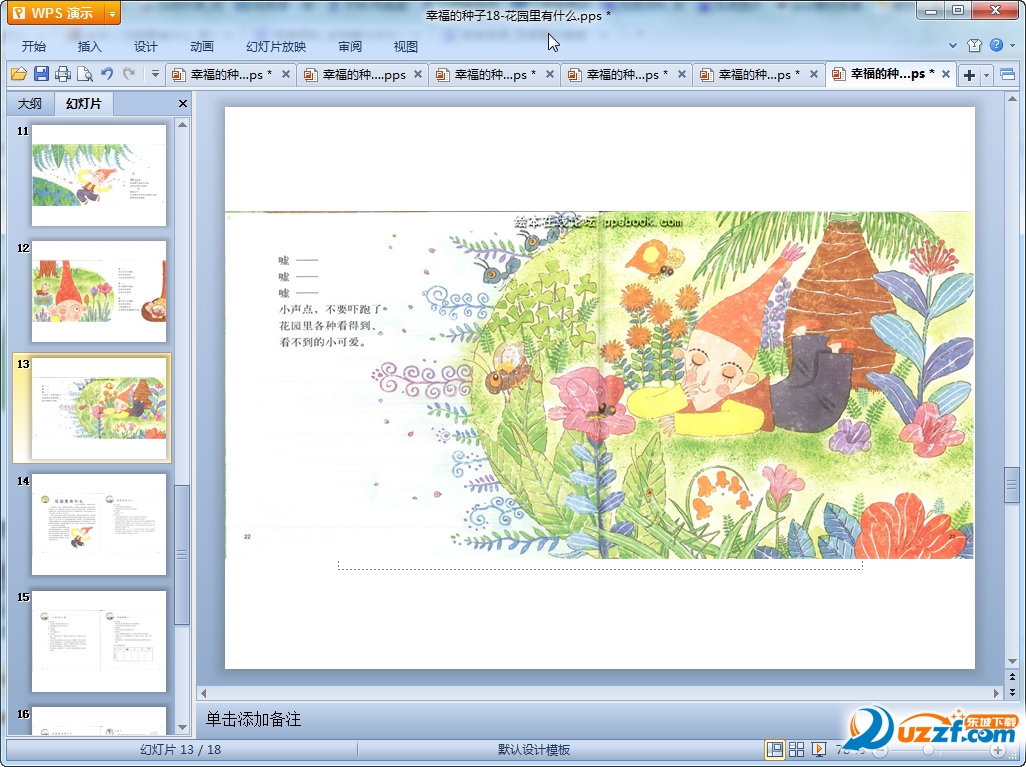Switch to normal view icon in status bar

(775, 749)
